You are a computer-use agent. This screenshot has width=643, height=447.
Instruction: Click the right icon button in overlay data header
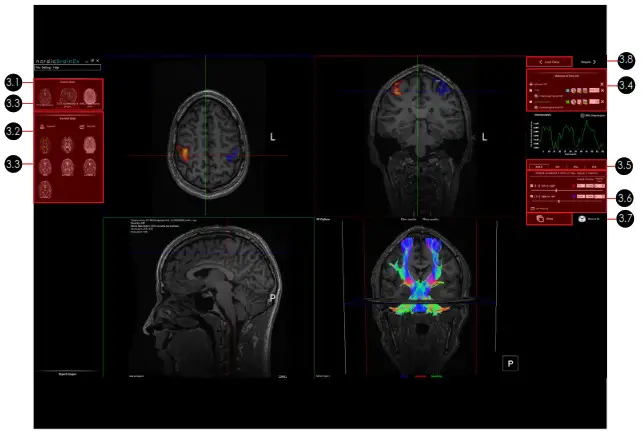pyautogui.click(x=82, y=127)
